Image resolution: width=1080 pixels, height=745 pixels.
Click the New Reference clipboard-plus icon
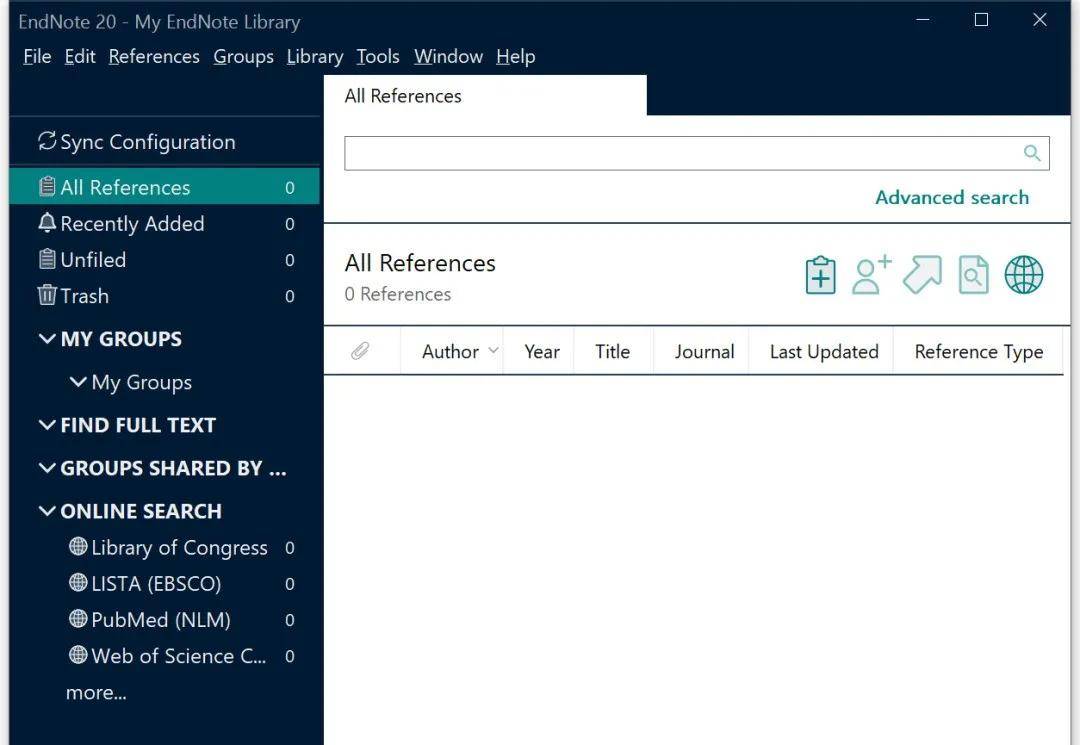(820, 275)
